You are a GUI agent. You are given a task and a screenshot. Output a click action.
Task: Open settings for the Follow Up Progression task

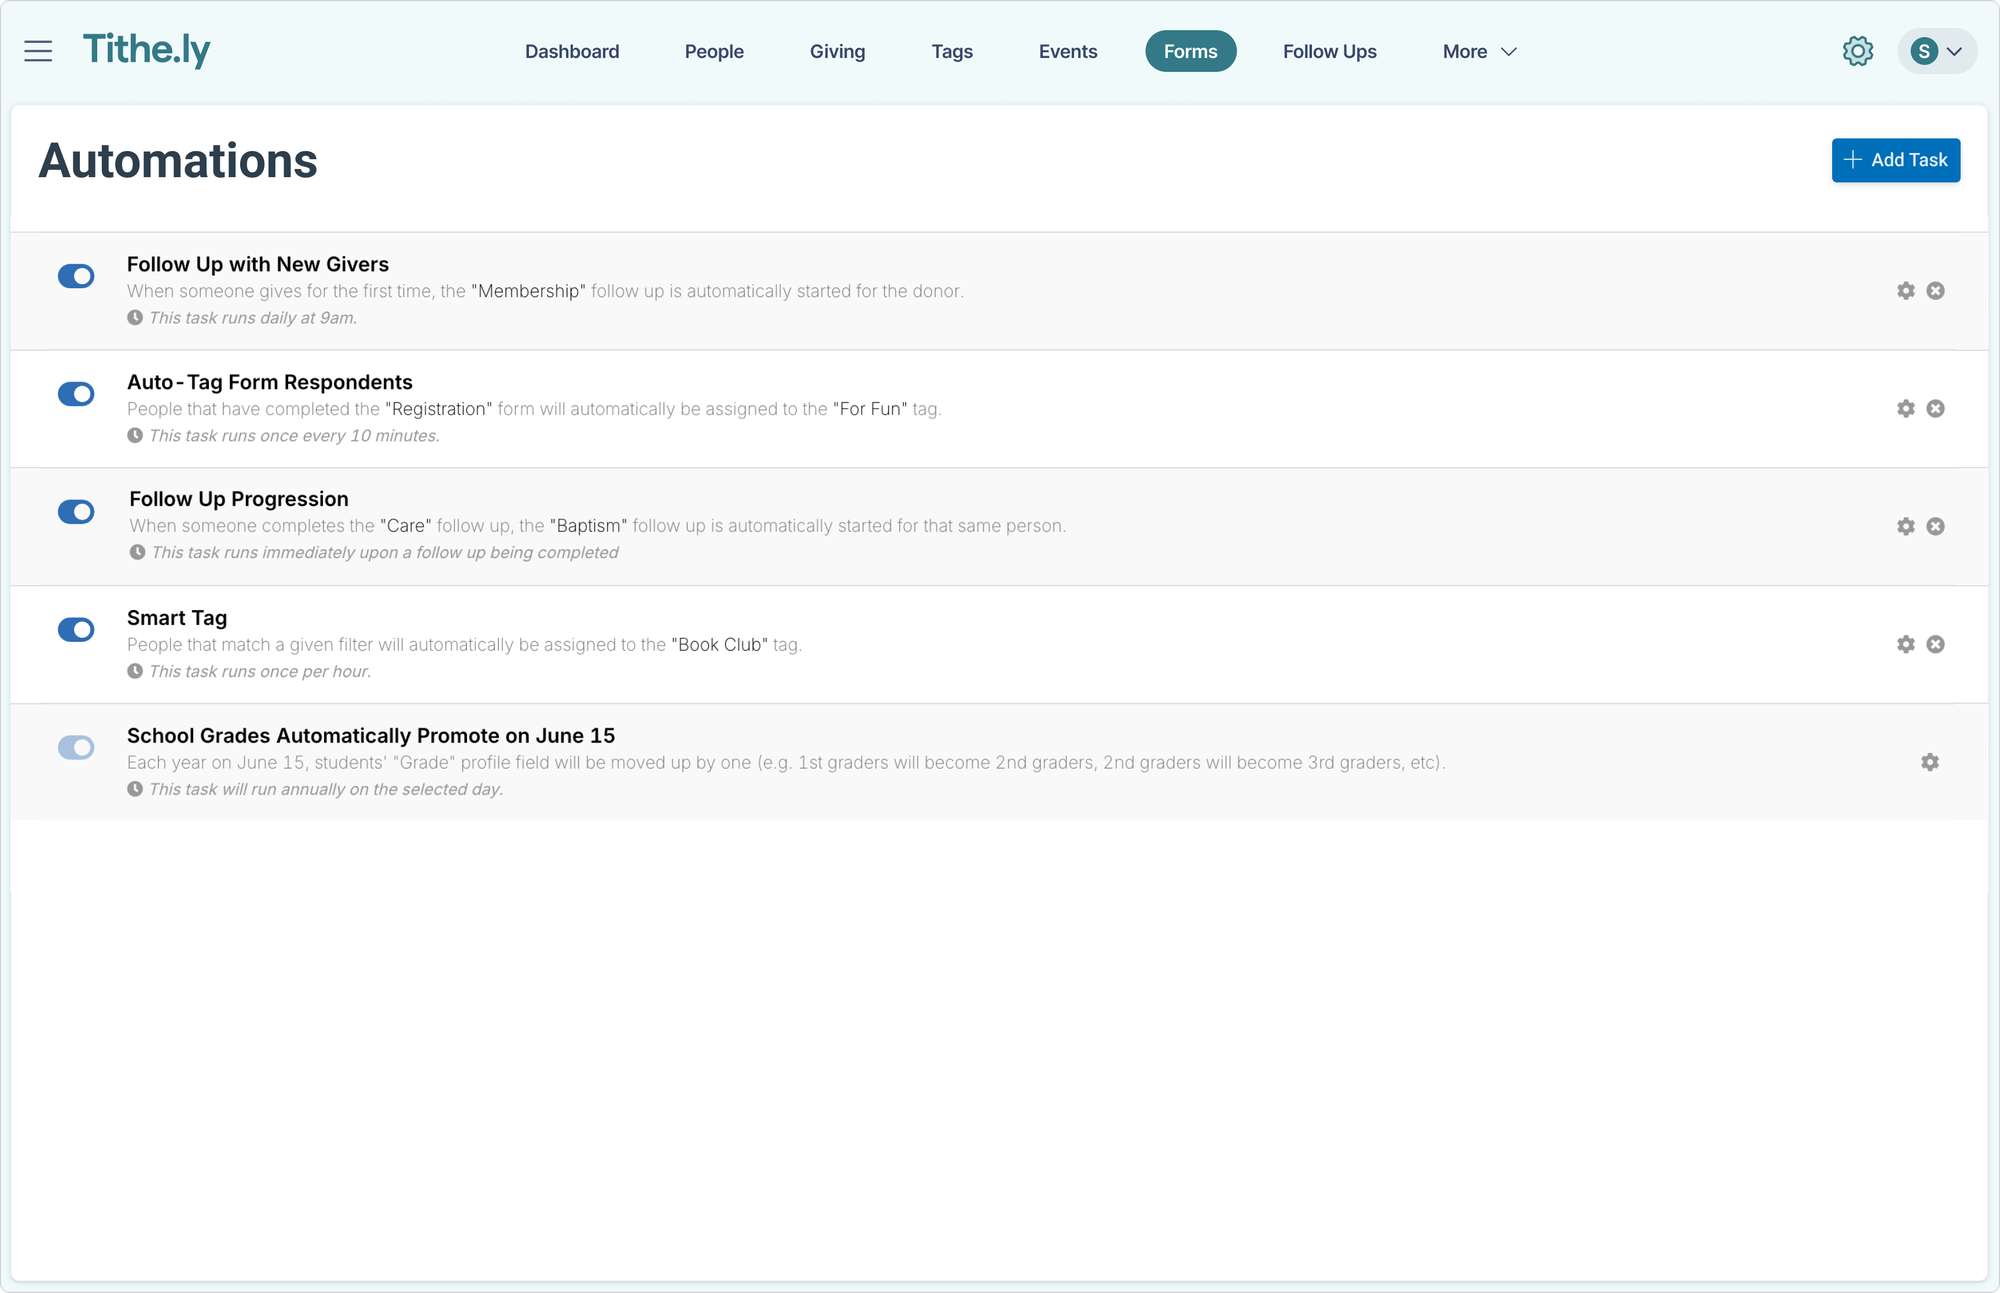coord(1905,526)
